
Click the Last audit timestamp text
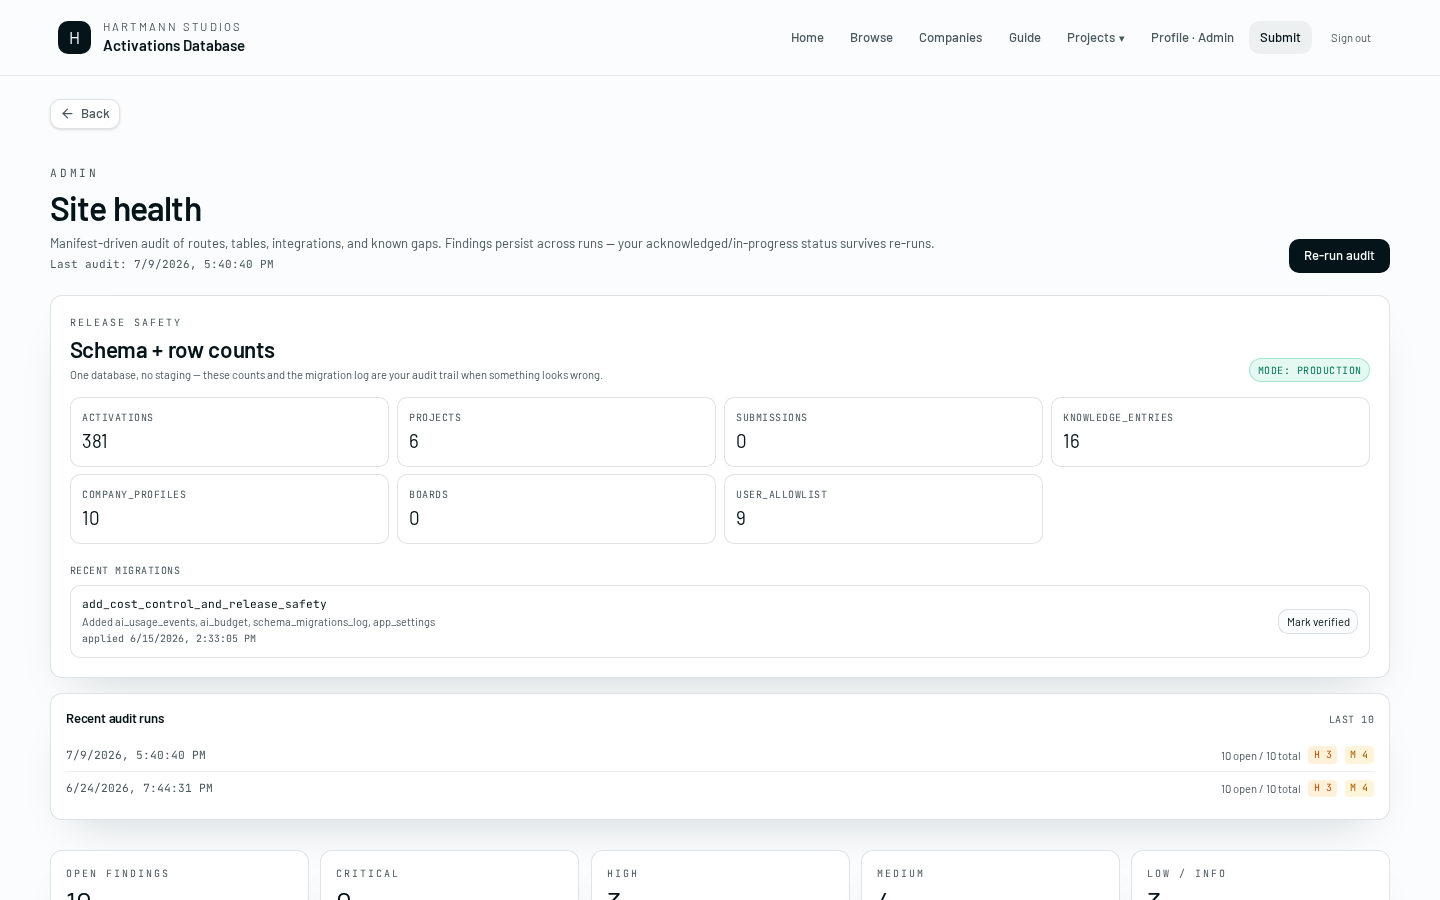pos(162,265)
